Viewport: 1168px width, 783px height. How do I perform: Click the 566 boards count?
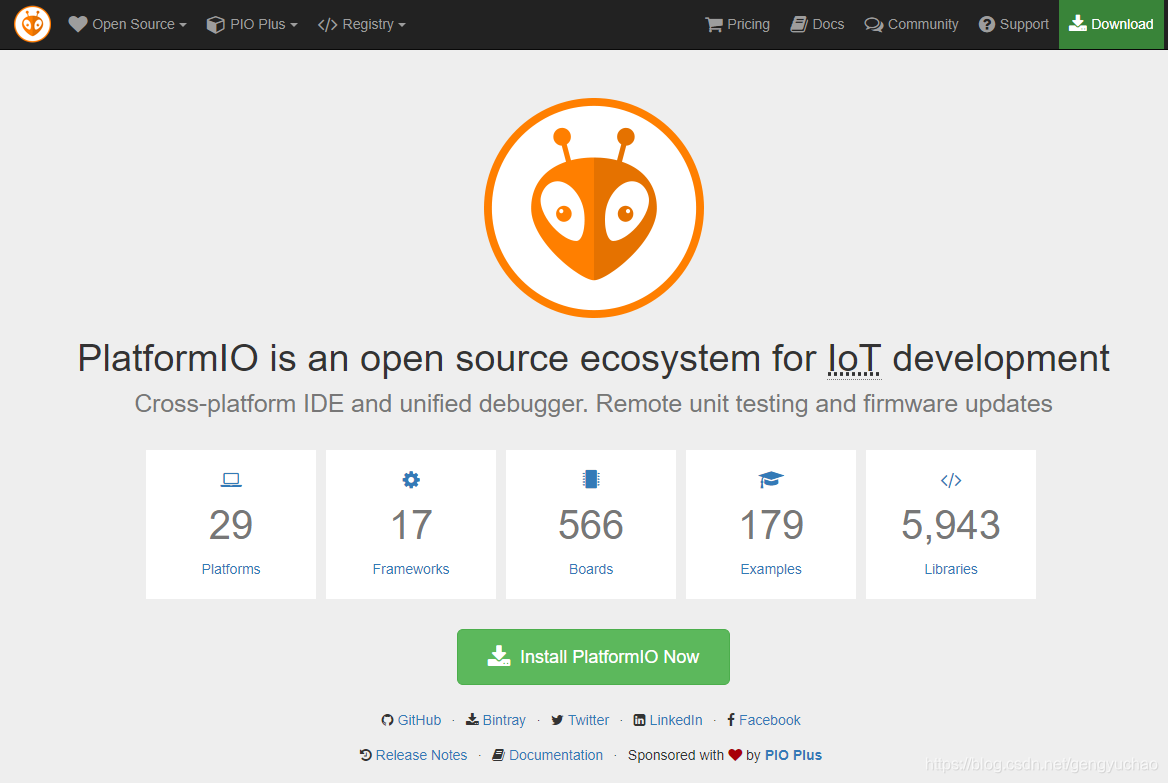pos(591,525)
